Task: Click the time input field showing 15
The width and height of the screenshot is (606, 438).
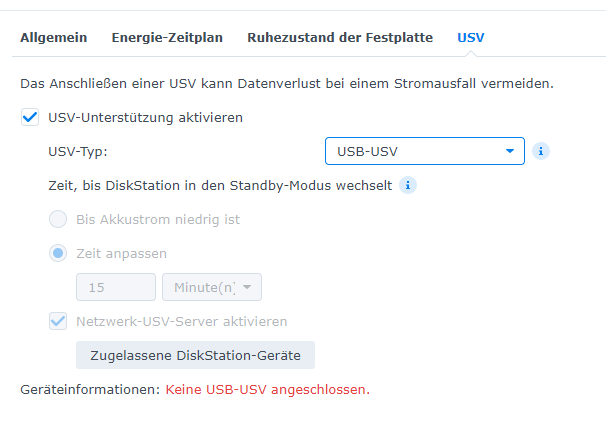Action: (116, 287)
